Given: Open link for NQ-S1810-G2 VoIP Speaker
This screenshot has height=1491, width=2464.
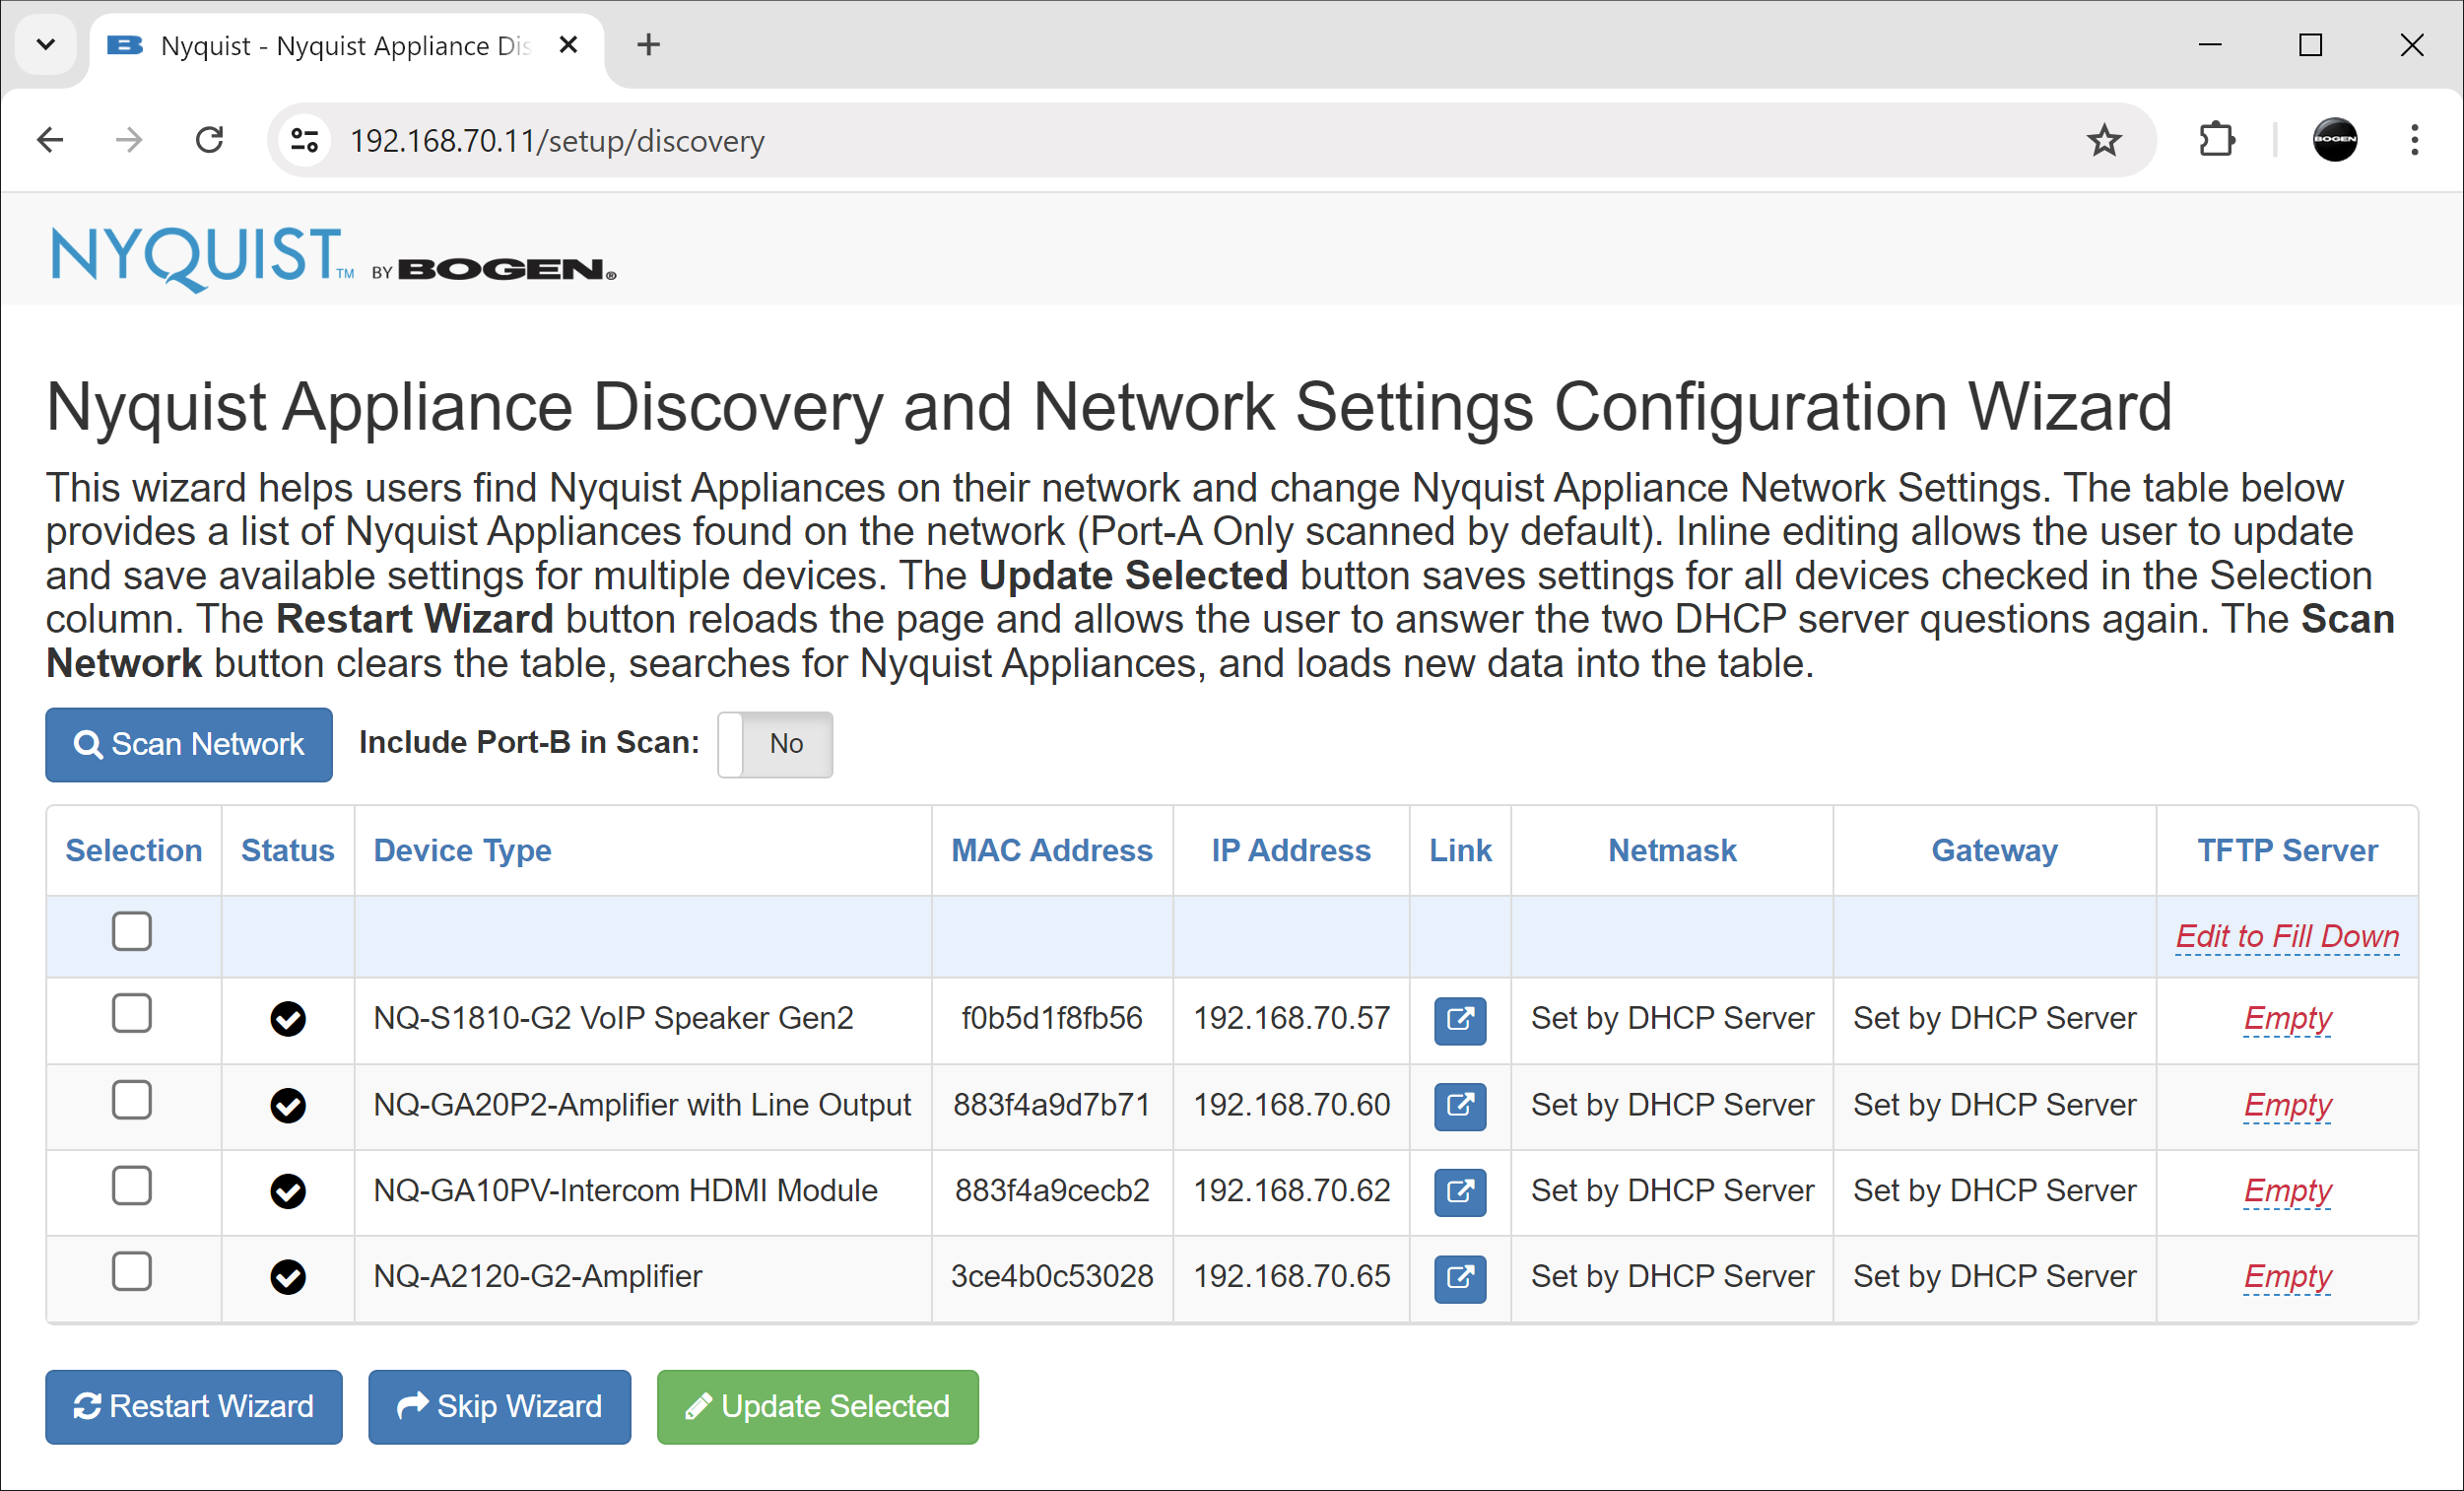Looking at the screenshot, I should [x=1459, y=1020].
